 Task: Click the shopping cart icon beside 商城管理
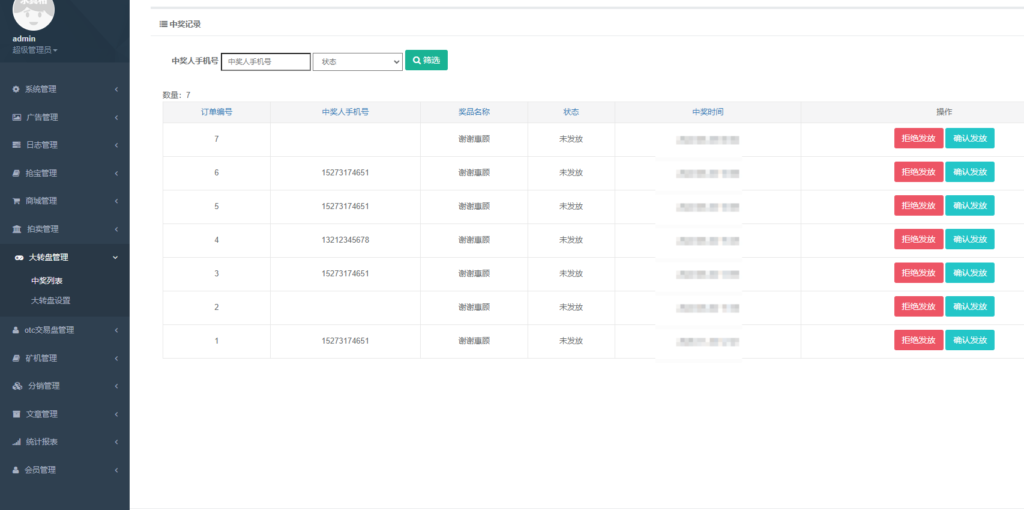pos(16,201)
